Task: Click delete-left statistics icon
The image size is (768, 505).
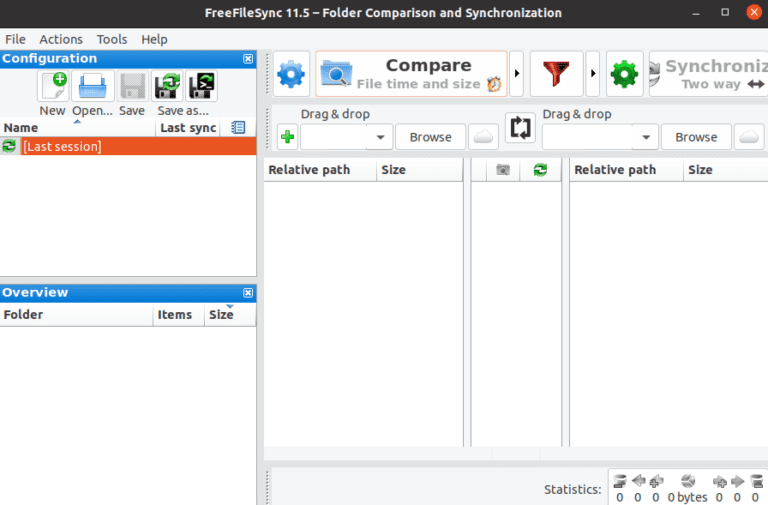Action: tap(620, 481)
